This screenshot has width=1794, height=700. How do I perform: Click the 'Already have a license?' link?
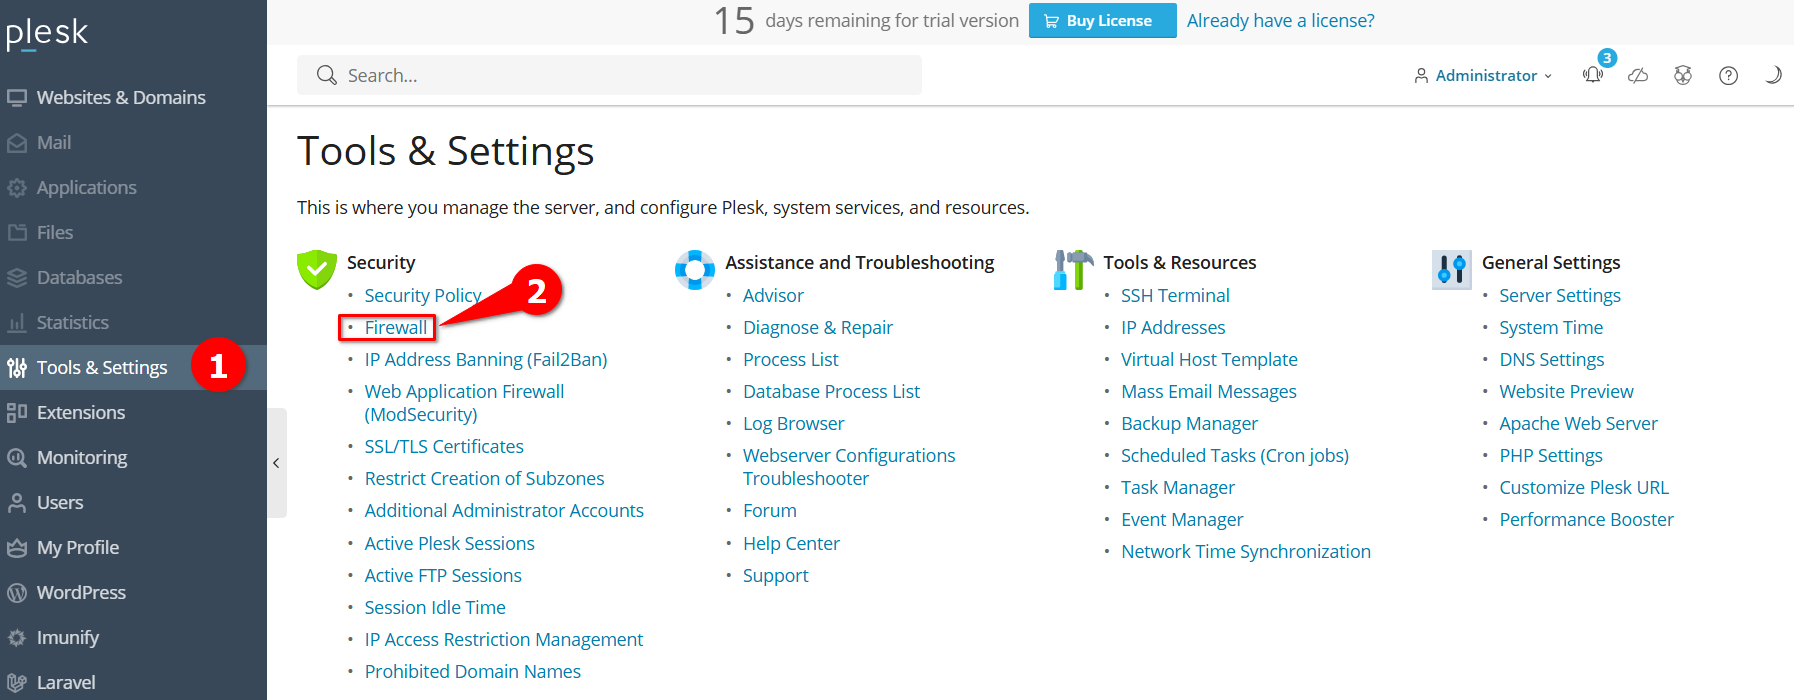pos(1280,21)
